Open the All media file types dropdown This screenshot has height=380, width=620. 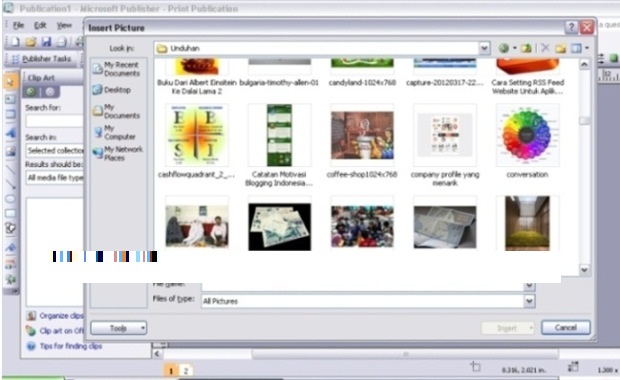click(55, 178)
